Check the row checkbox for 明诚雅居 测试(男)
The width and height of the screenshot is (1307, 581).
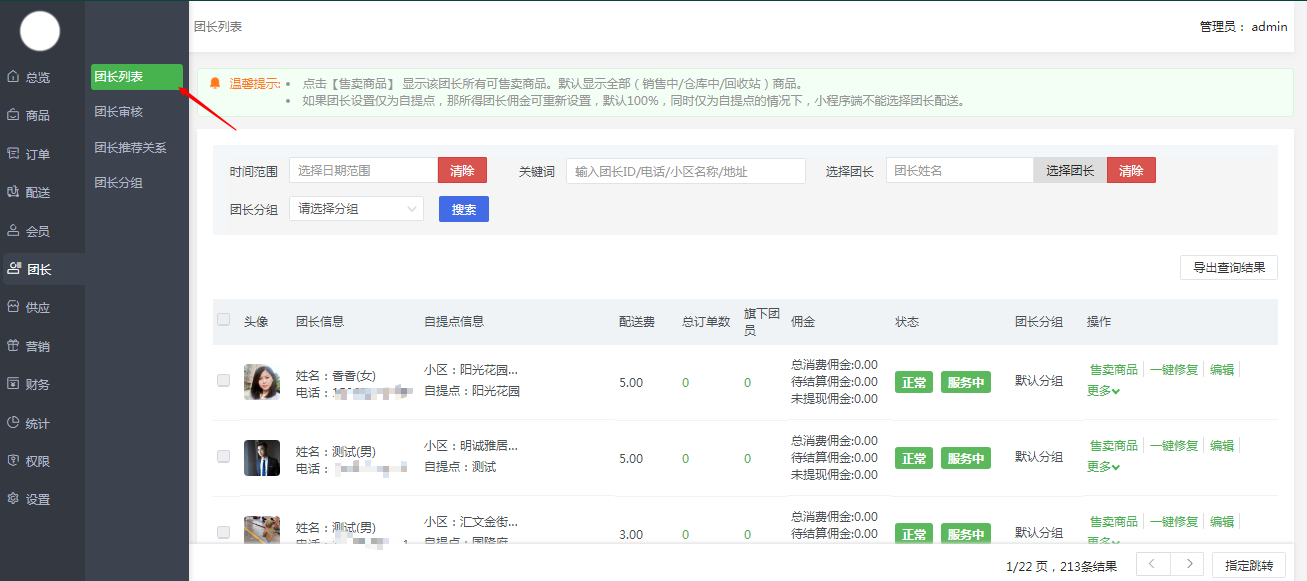coord(224,456)
